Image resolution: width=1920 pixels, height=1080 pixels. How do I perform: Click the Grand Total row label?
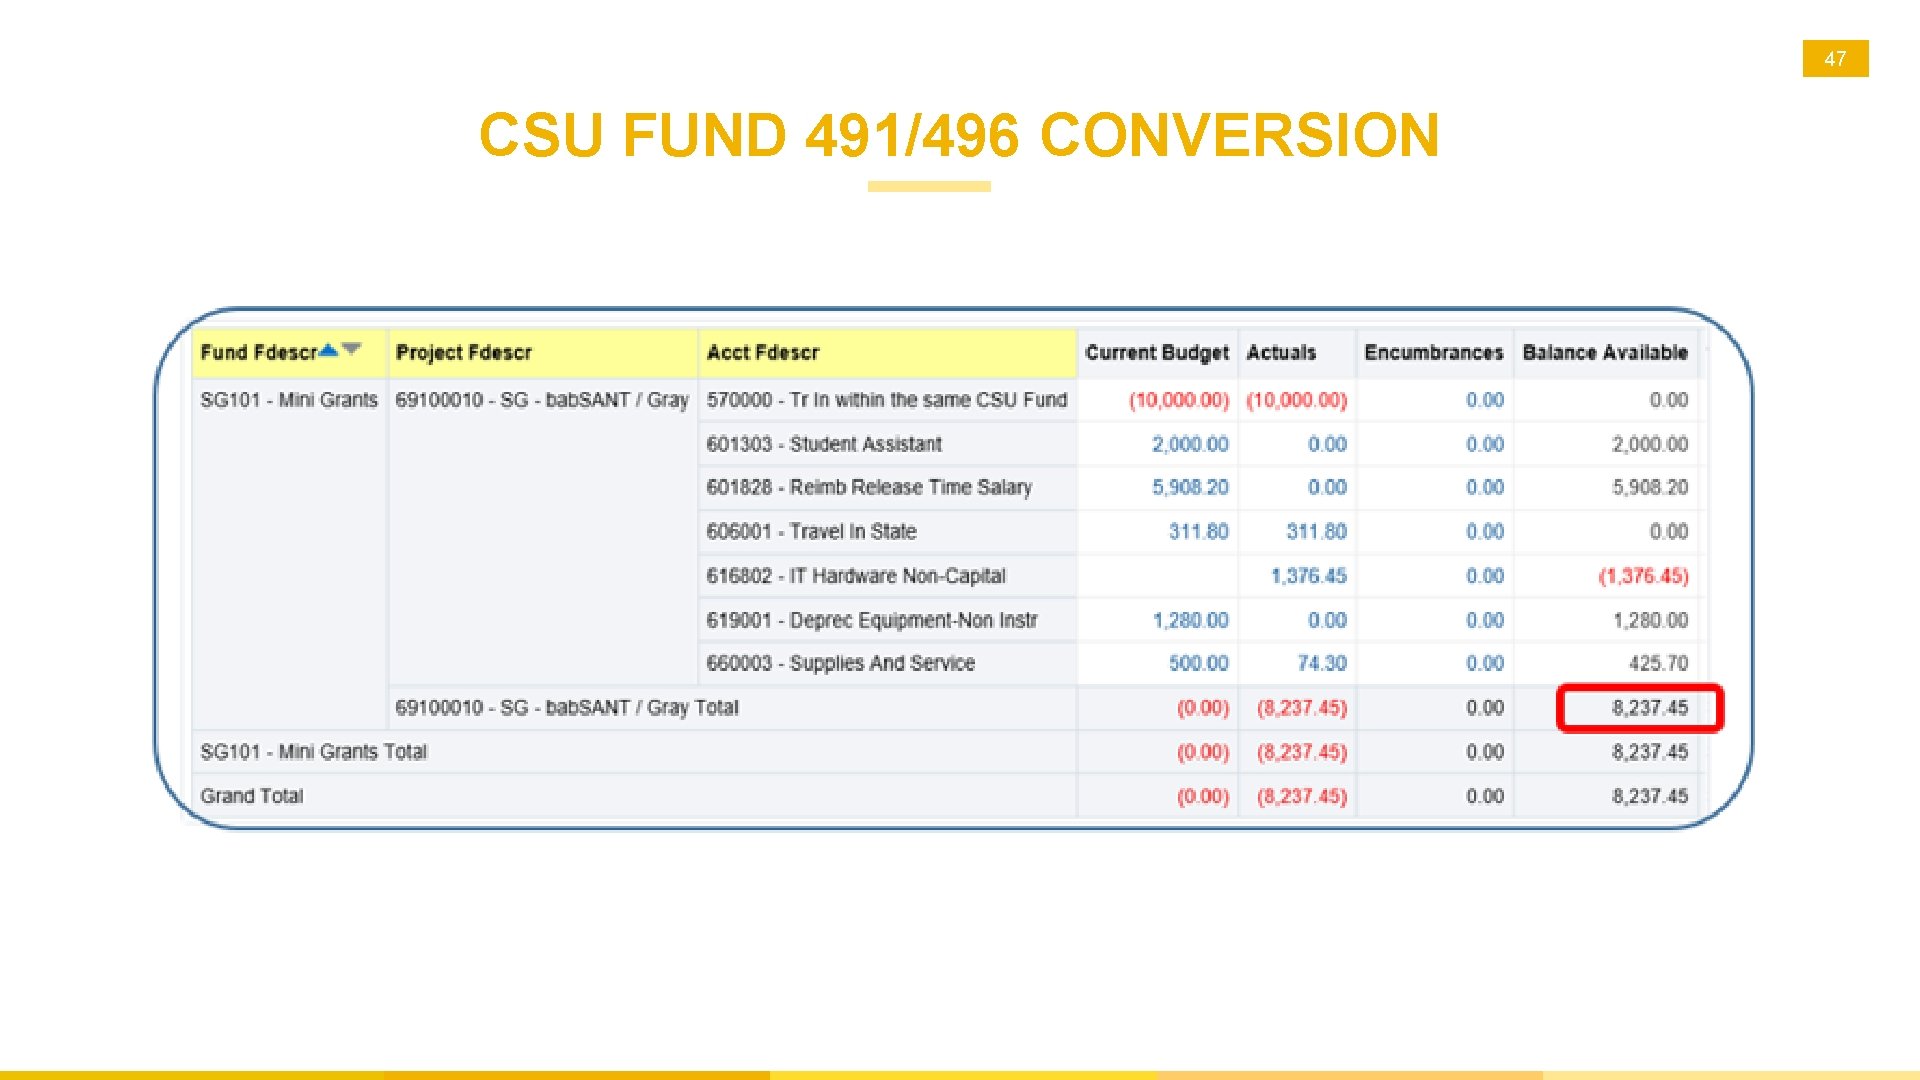(x=251, y=796)
